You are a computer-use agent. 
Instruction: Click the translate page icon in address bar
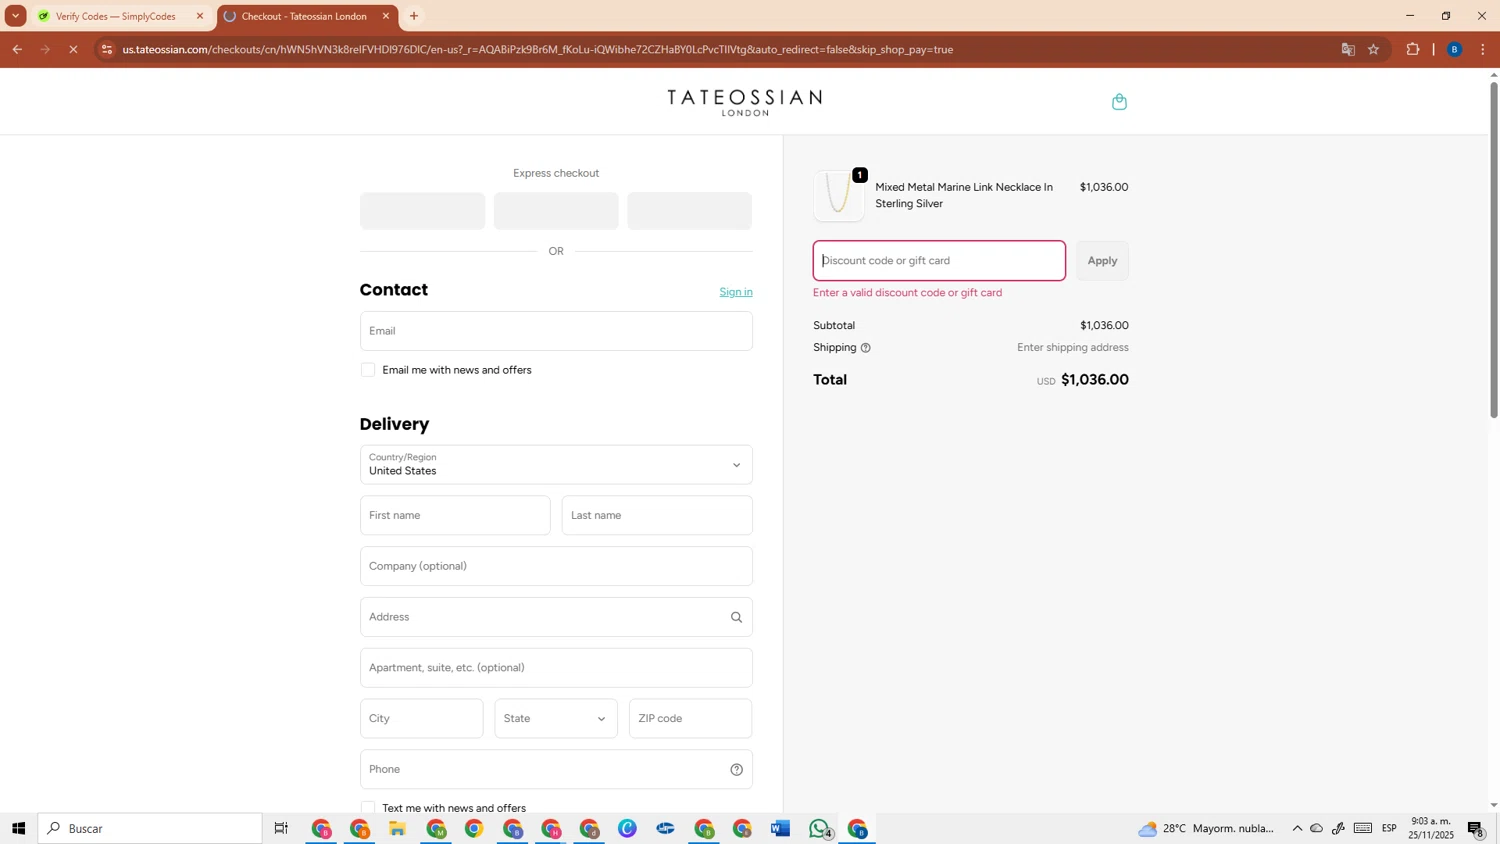coord(1347,49)
